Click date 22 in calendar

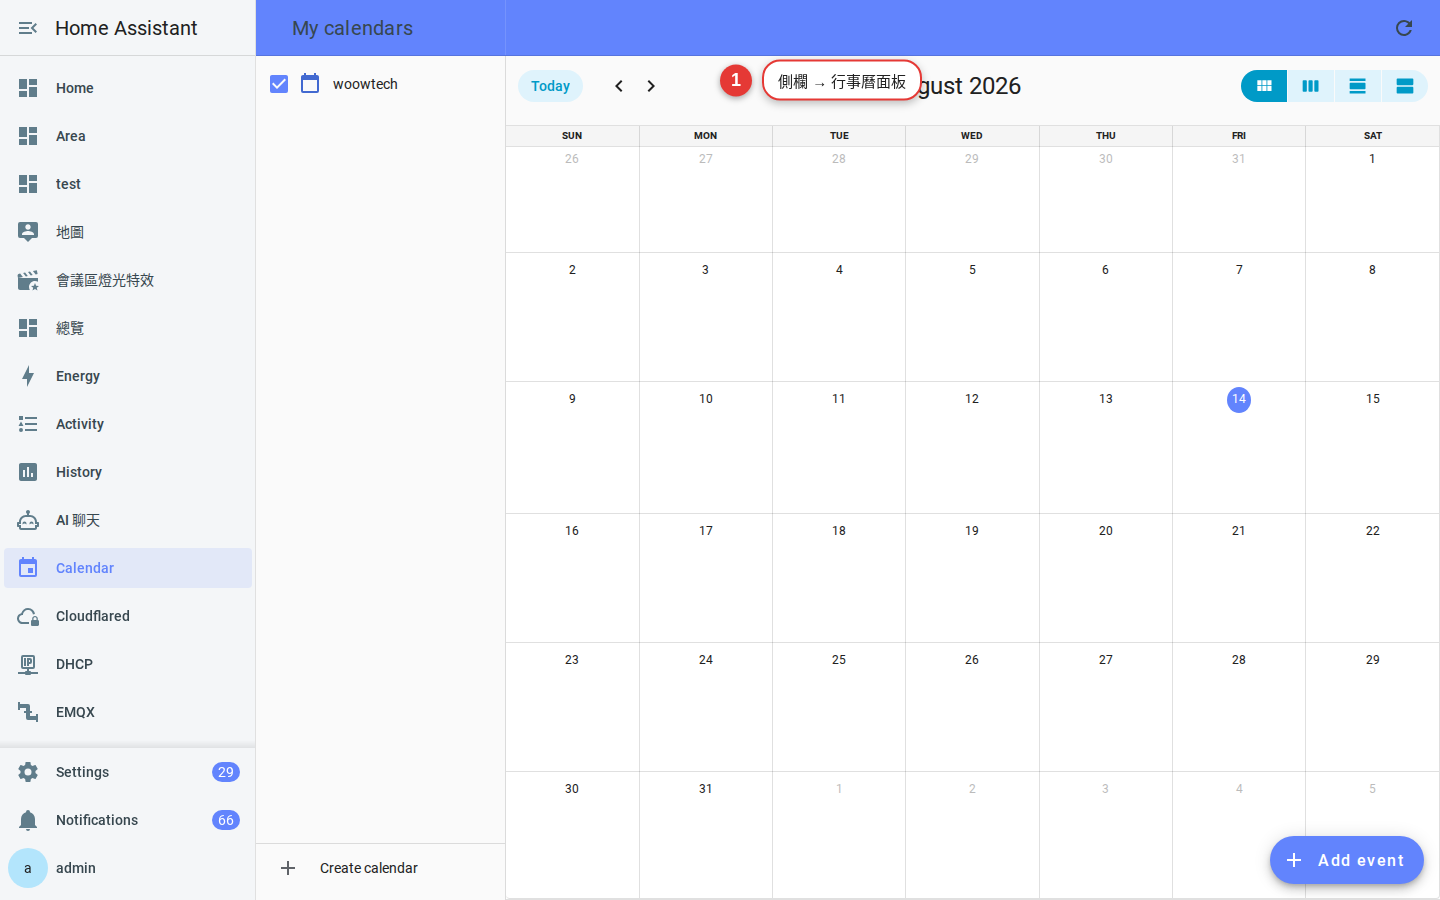[1373, 531]
